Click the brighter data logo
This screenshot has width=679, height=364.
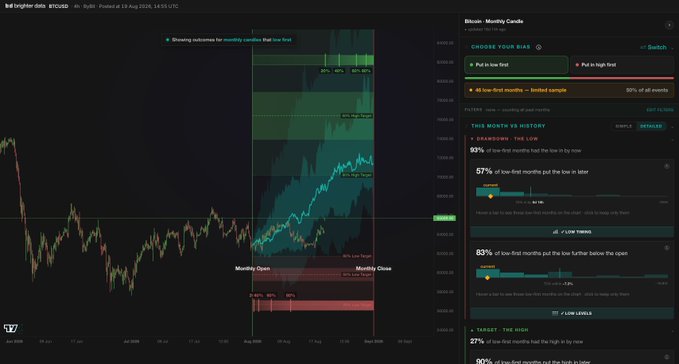[25, 6]
